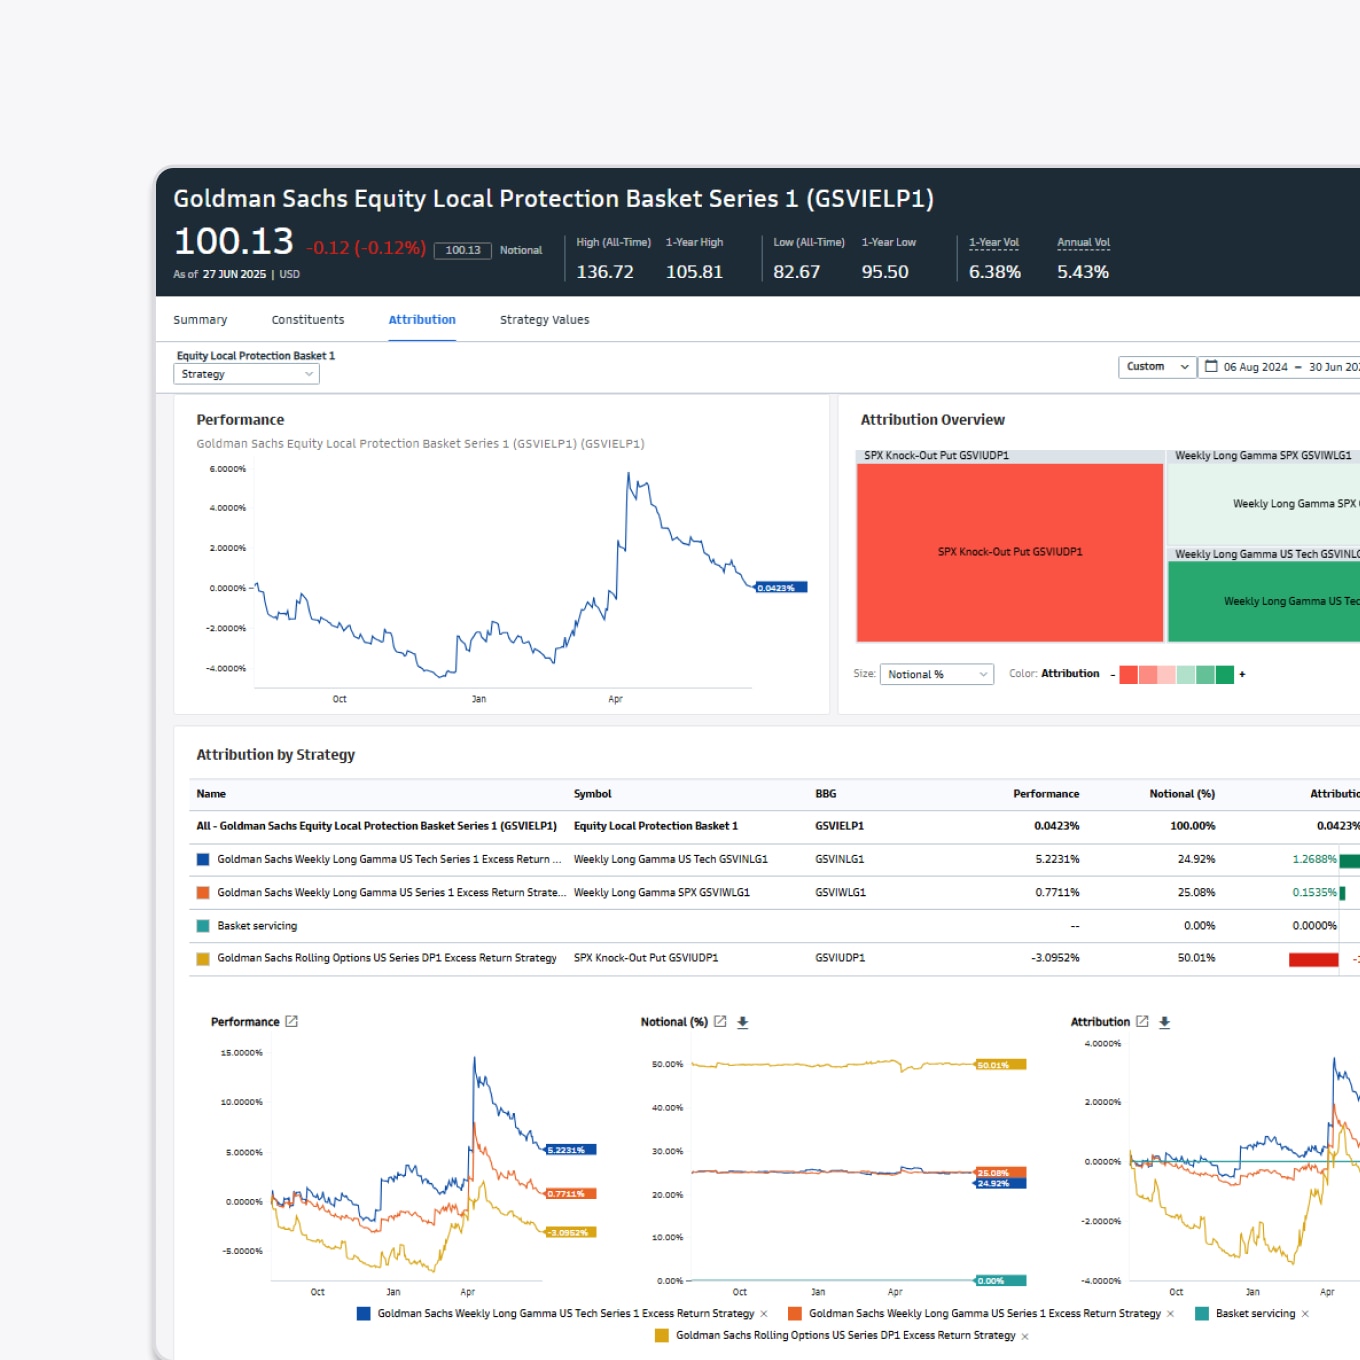Edit the 100.13 notional input box
The image size is (1360, 1360).
pos(463,250)
